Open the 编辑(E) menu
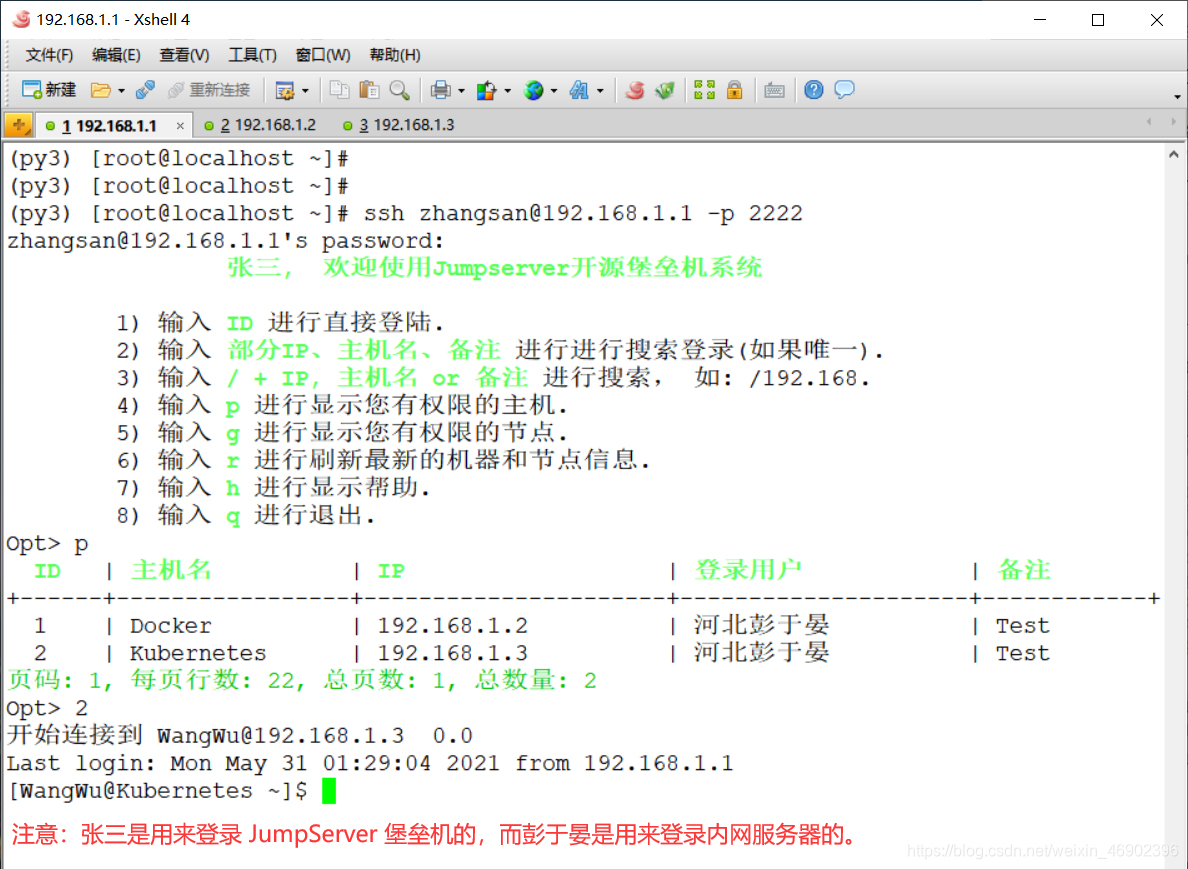 coord(116,55)
